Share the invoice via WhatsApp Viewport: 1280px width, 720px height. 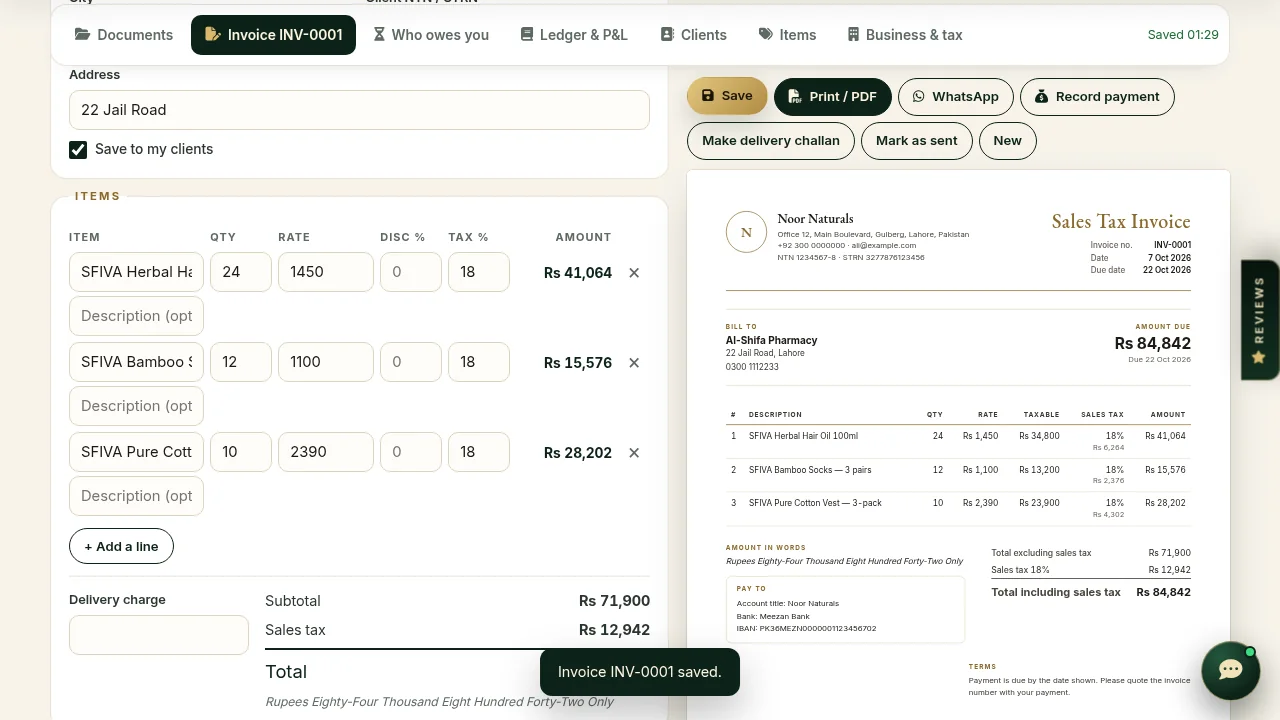[x=955, y=96]
